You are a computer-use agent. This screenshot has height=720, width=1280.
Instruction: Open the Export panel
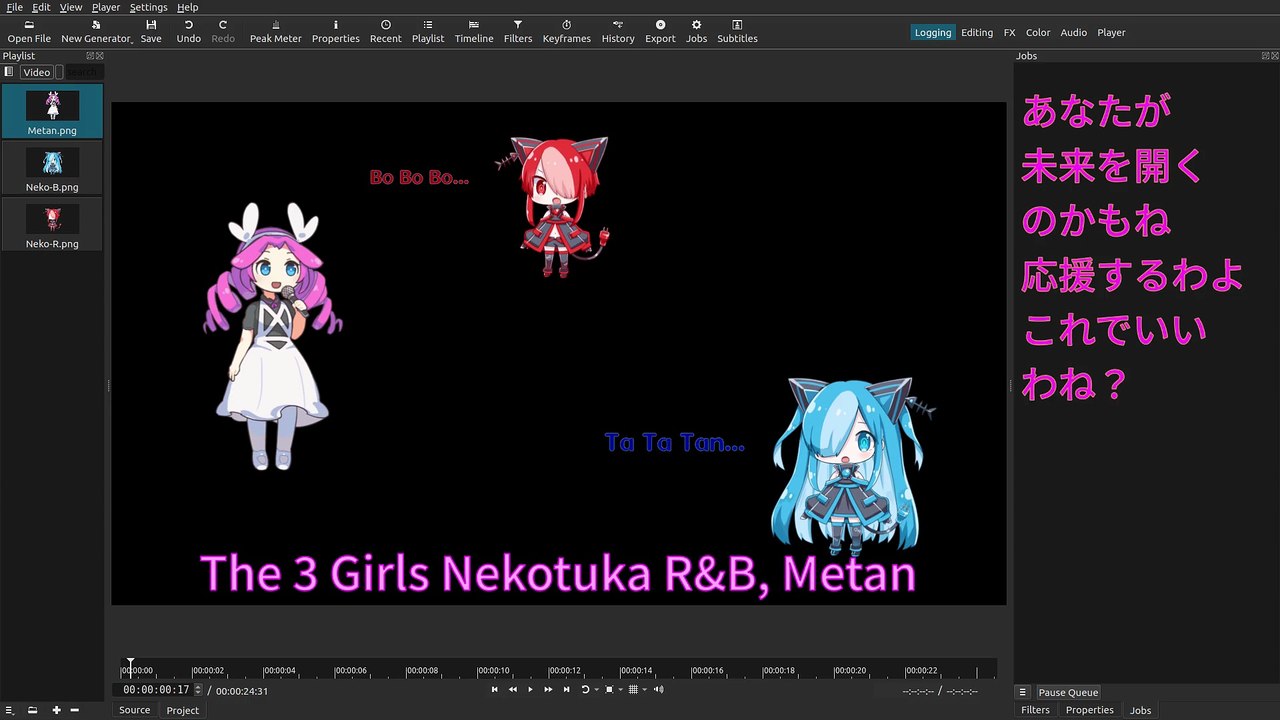[660, 31]
